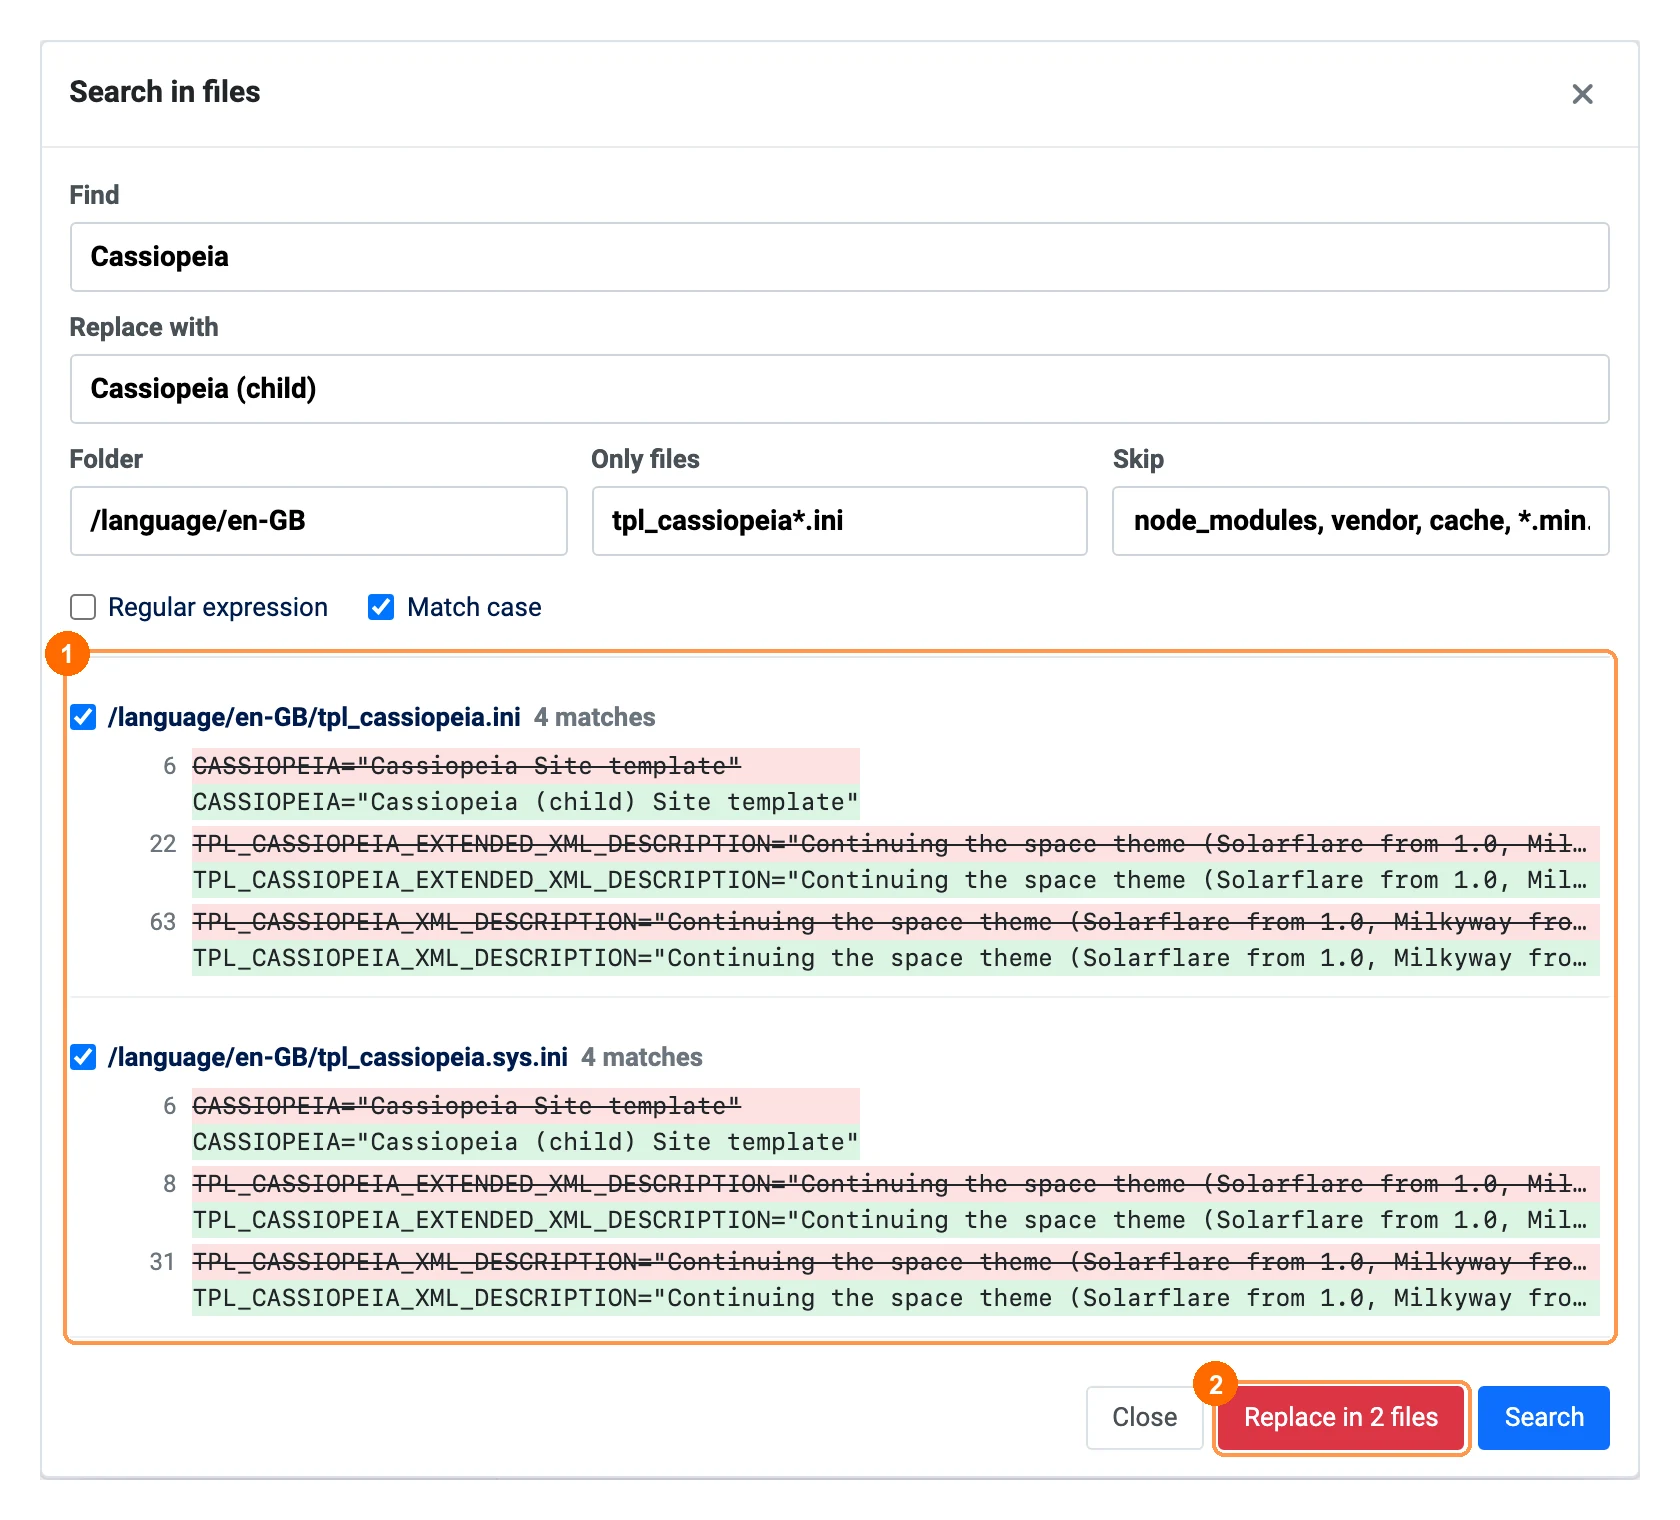The width and height of the screenshot is (1680, 1520).
Task: Enable the Regular expression checkbox
Action: (83, 607)
